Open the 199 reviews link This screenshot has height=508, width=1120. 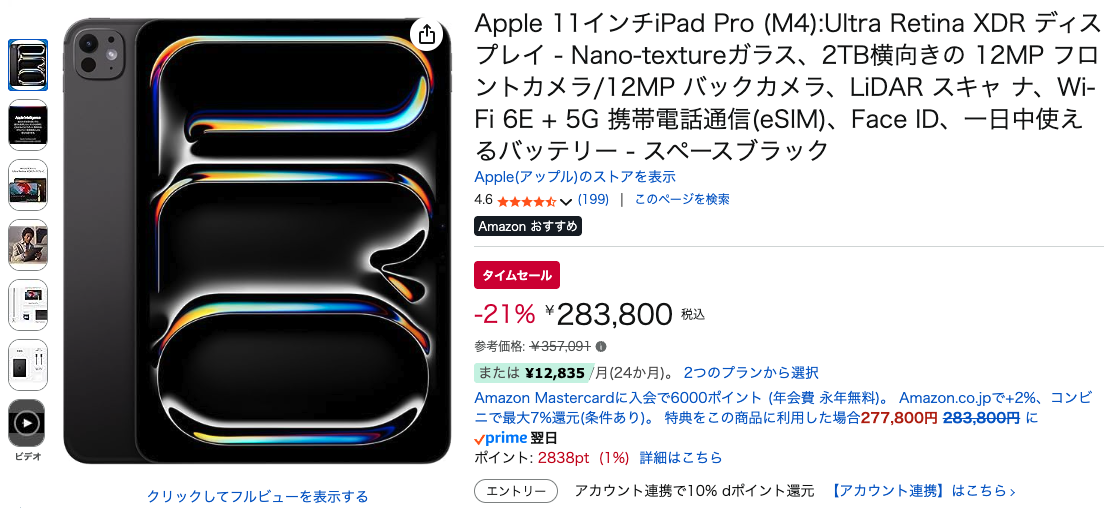click(x=593, y=199)
